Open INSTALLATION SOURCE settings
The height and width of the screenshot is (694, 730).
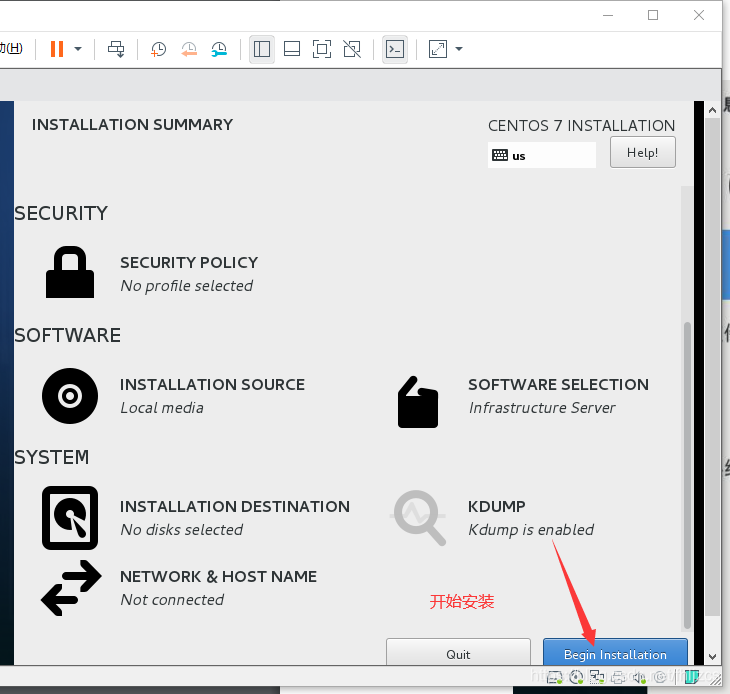(212, 384)
